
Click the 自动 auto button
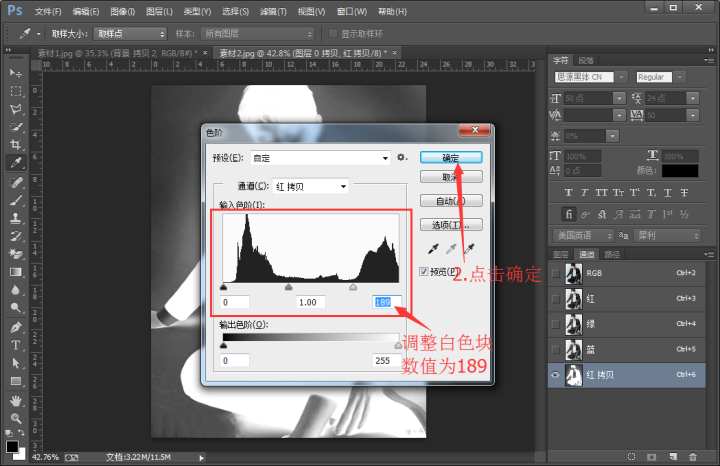451,200
